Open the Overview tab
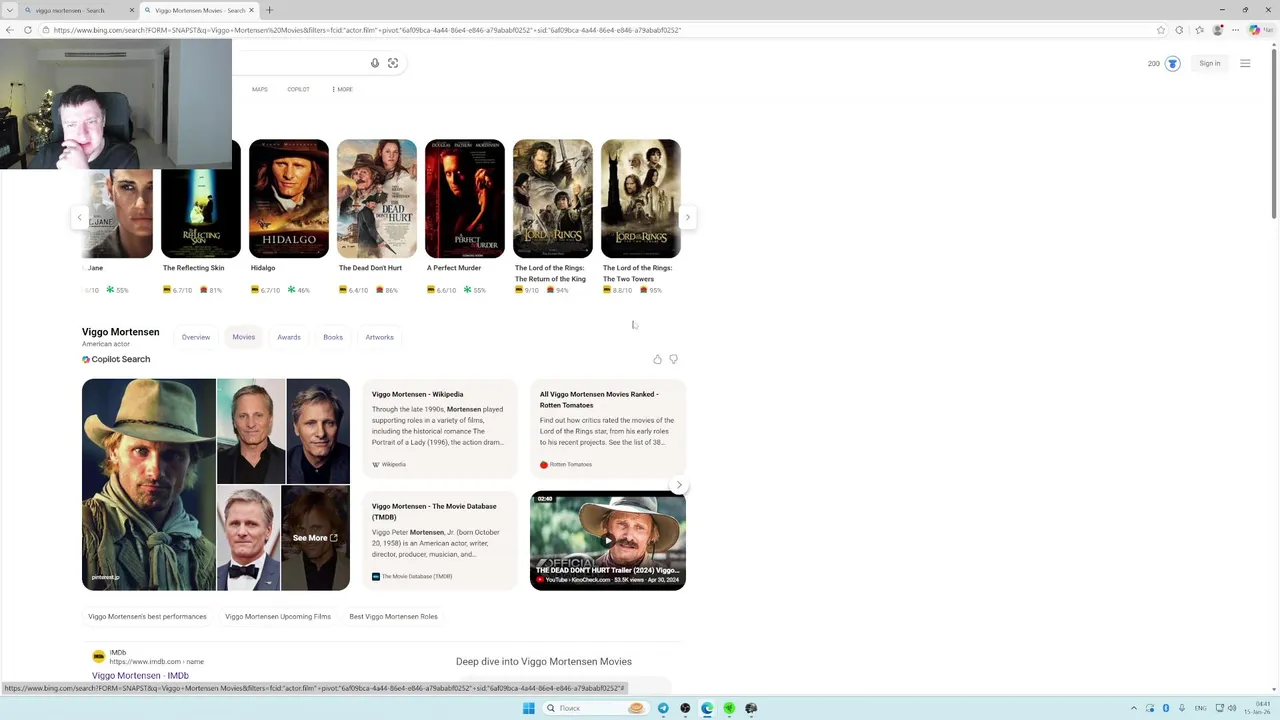1280x720 pixels. (x=196, y=337)
